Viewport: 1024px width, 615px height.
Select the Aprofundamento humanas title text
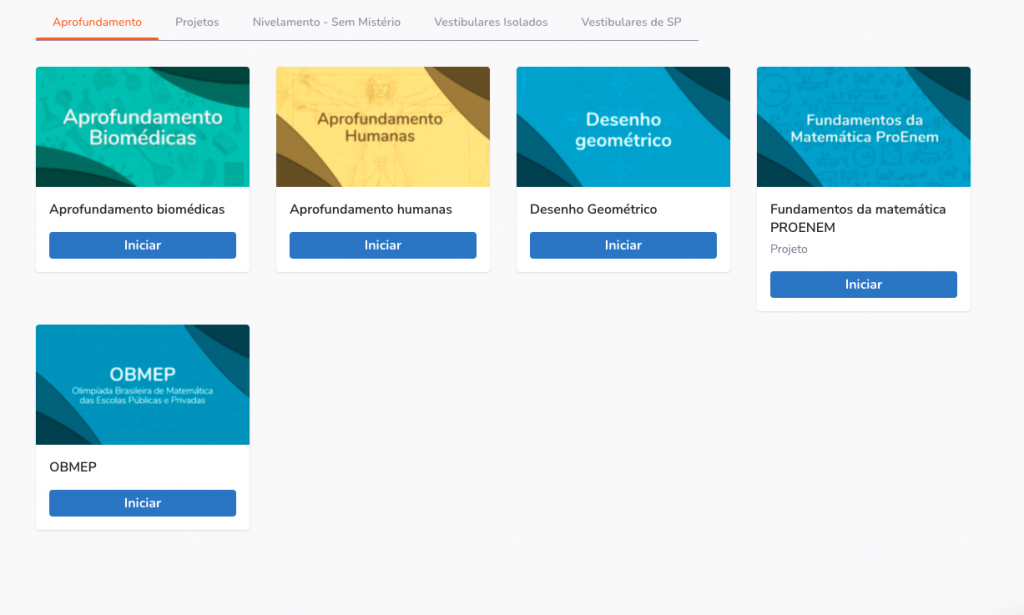point(370,210)
